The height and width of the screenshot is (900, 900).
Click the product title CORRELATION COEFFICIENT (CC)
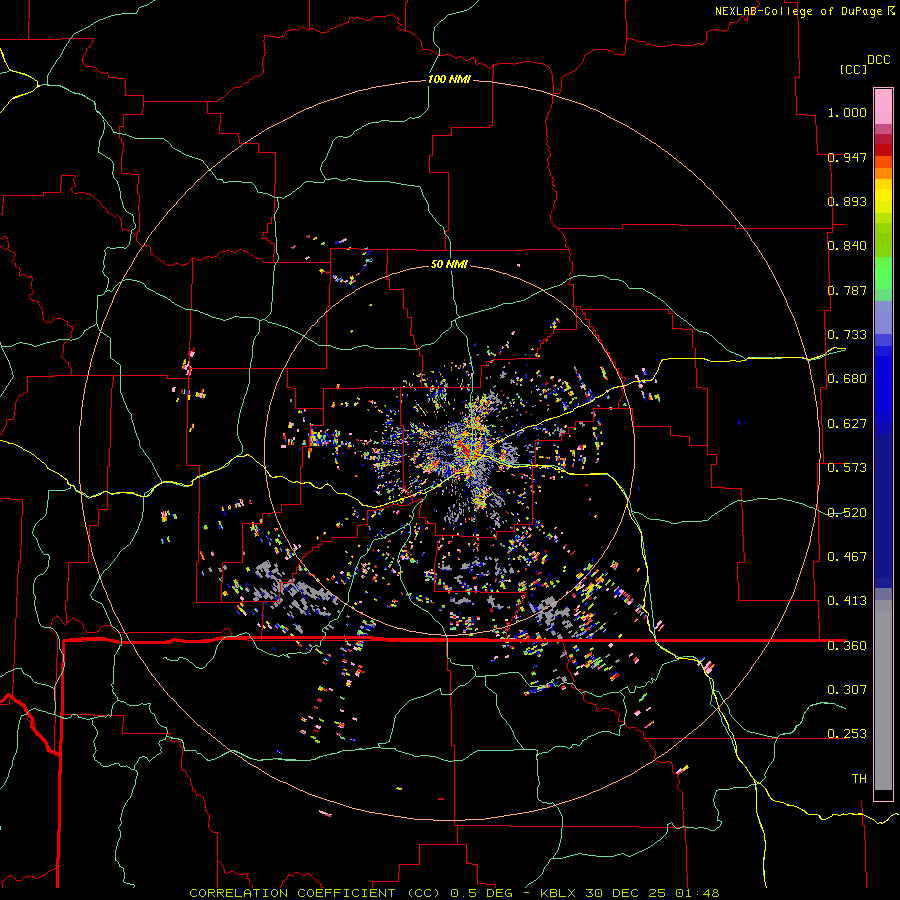point(315,893)
